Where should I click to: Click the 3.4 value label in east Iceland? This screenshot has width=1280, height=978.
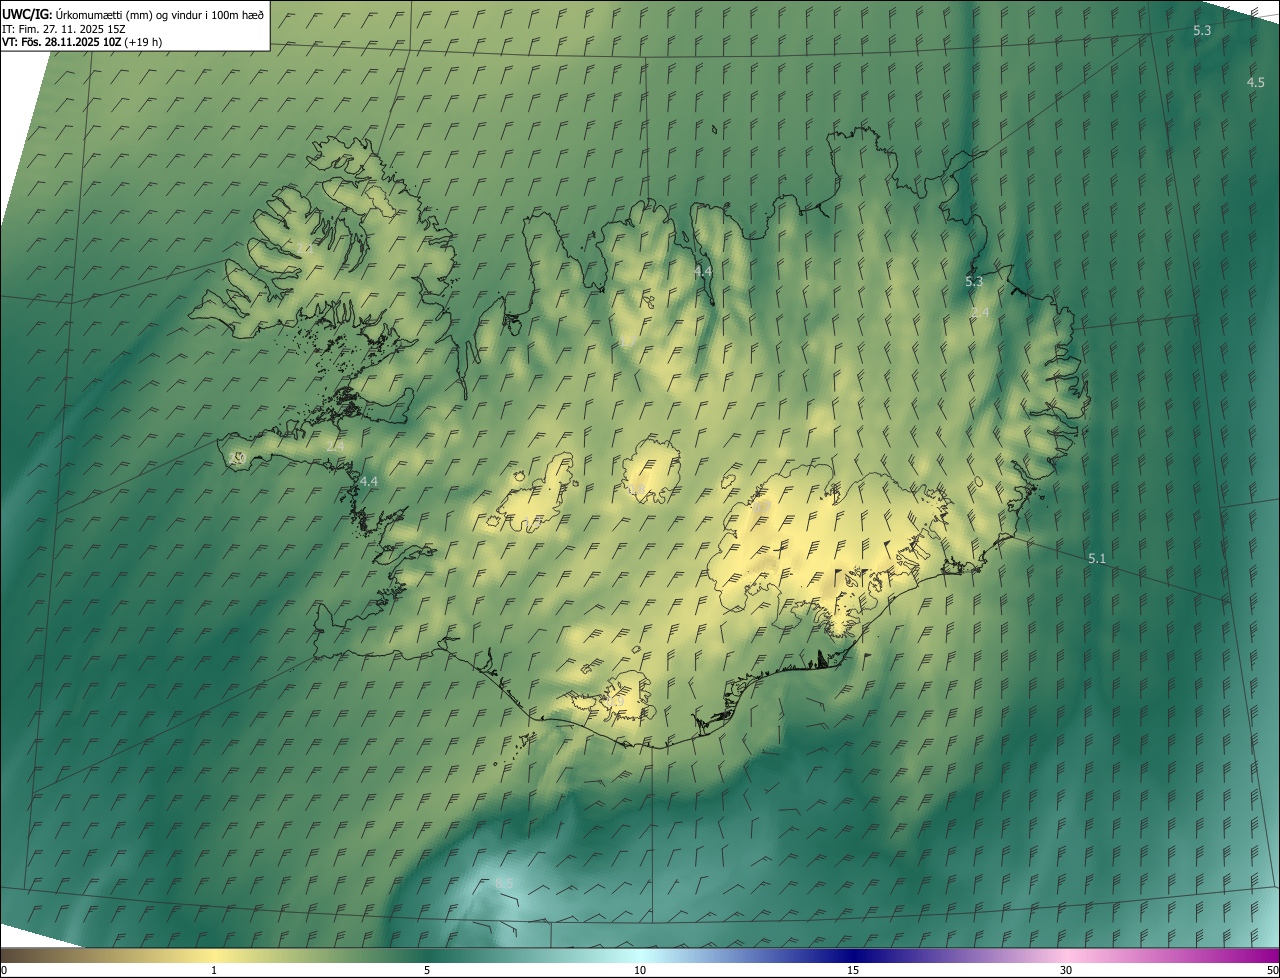(980, 313)
